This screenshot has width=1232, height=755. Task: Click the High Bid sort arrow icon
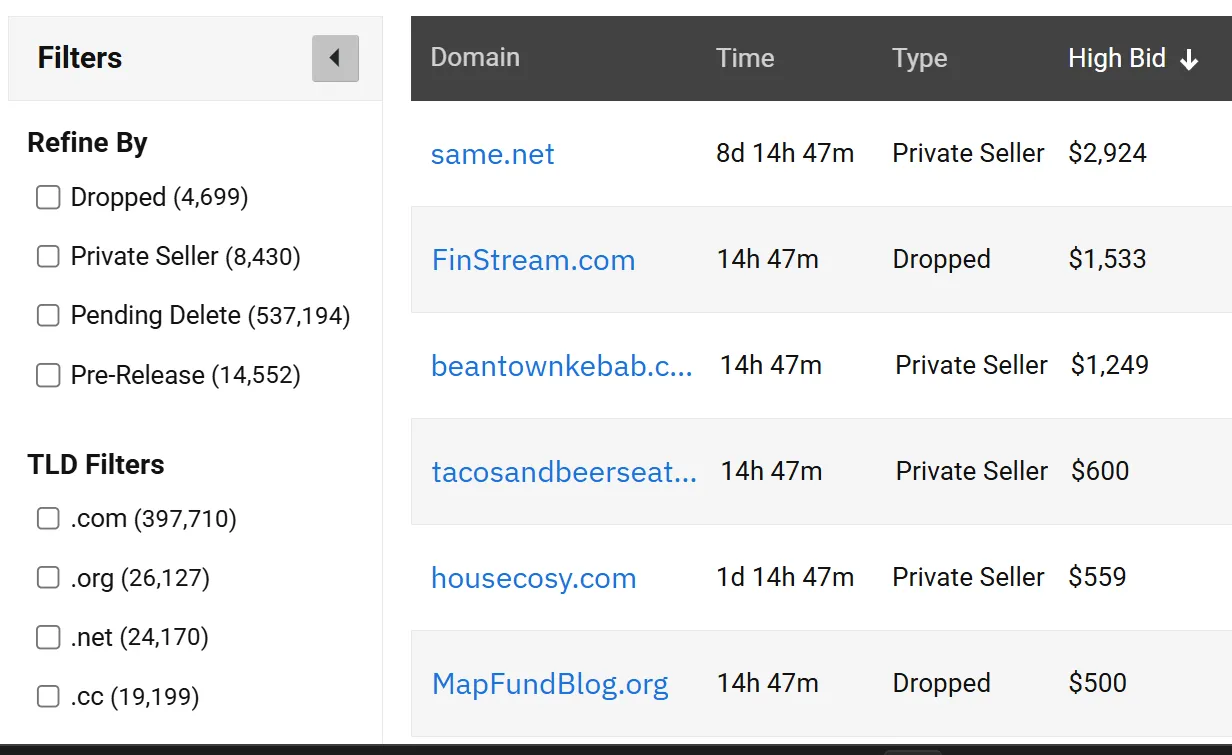tap(1189, 60)
